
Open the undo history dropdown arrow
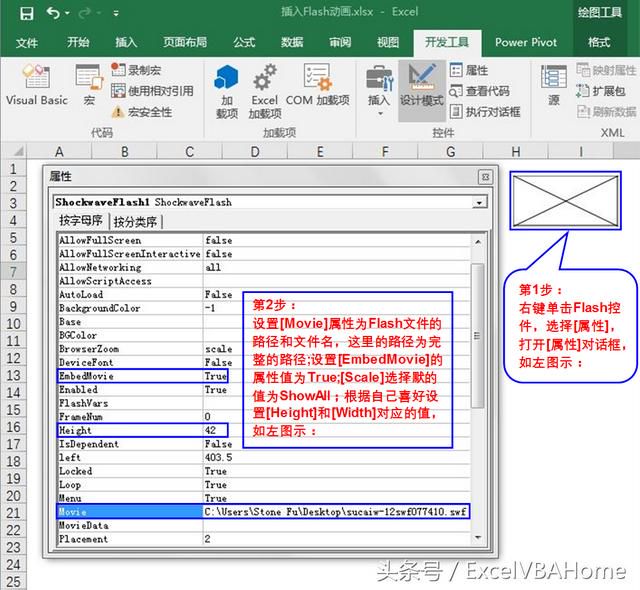click(x=67, y=14)
